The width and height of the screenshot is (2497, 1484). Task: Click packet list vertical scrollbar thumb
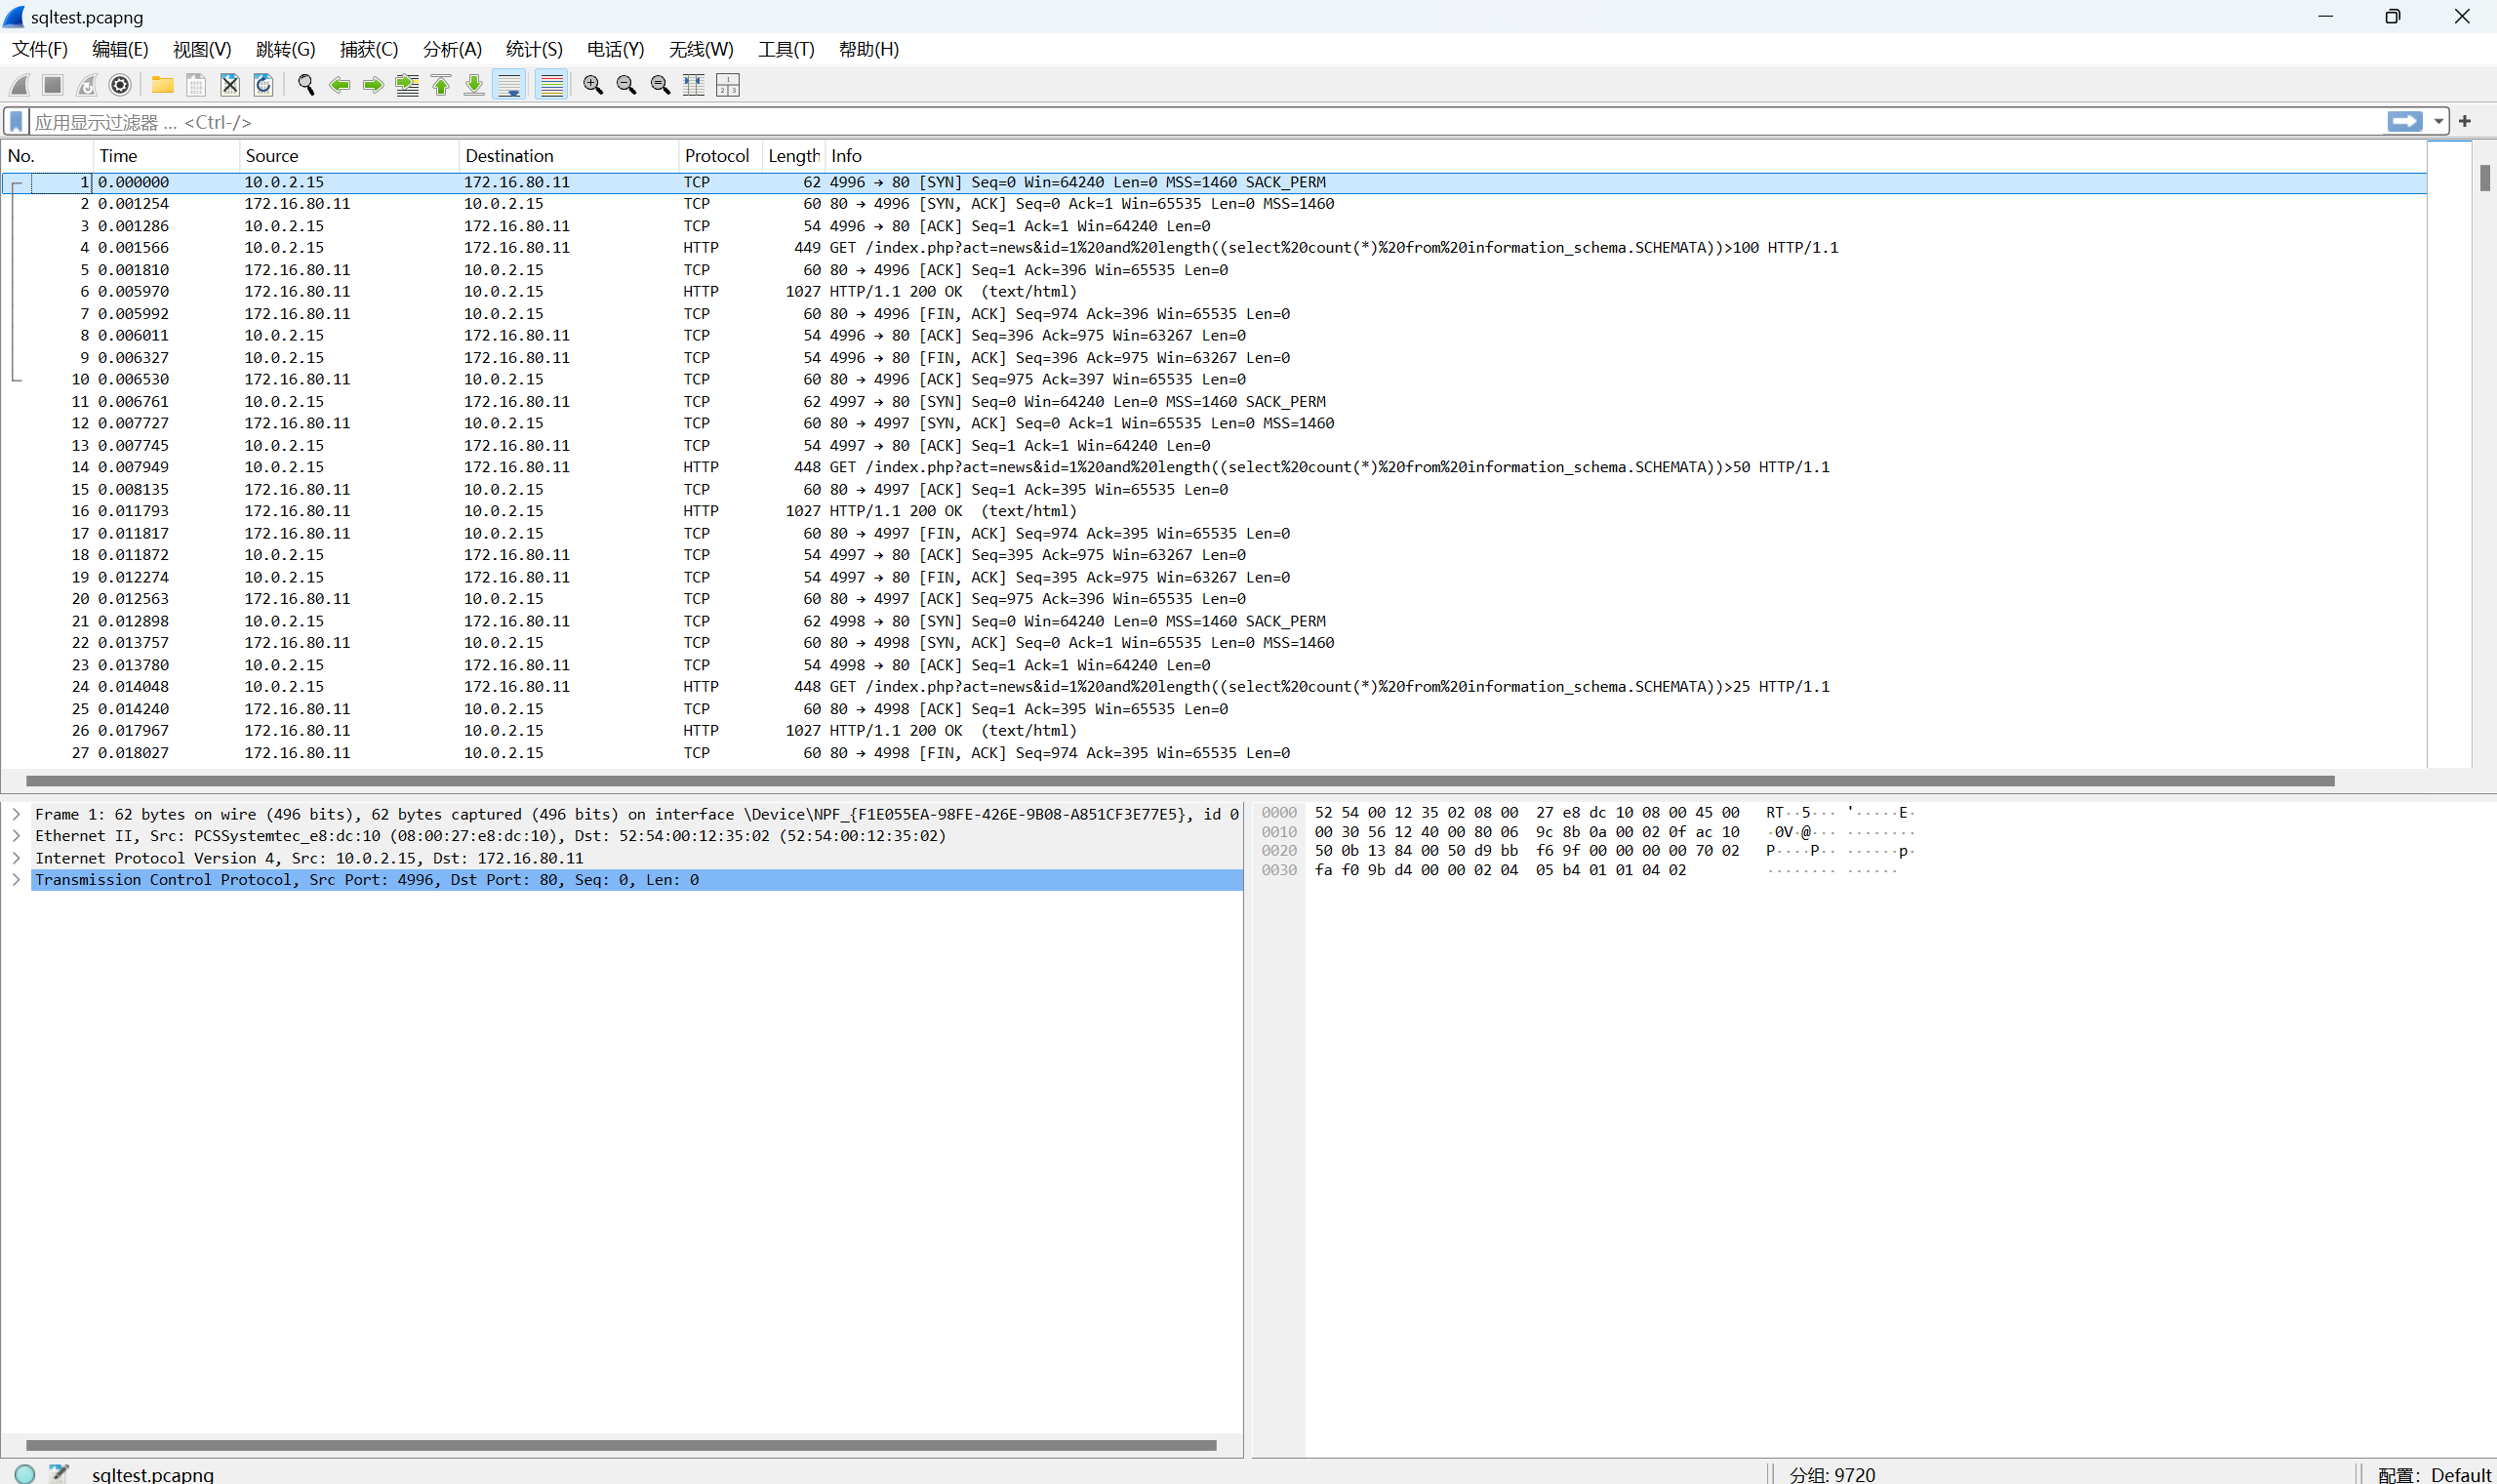click(2485, 177)
